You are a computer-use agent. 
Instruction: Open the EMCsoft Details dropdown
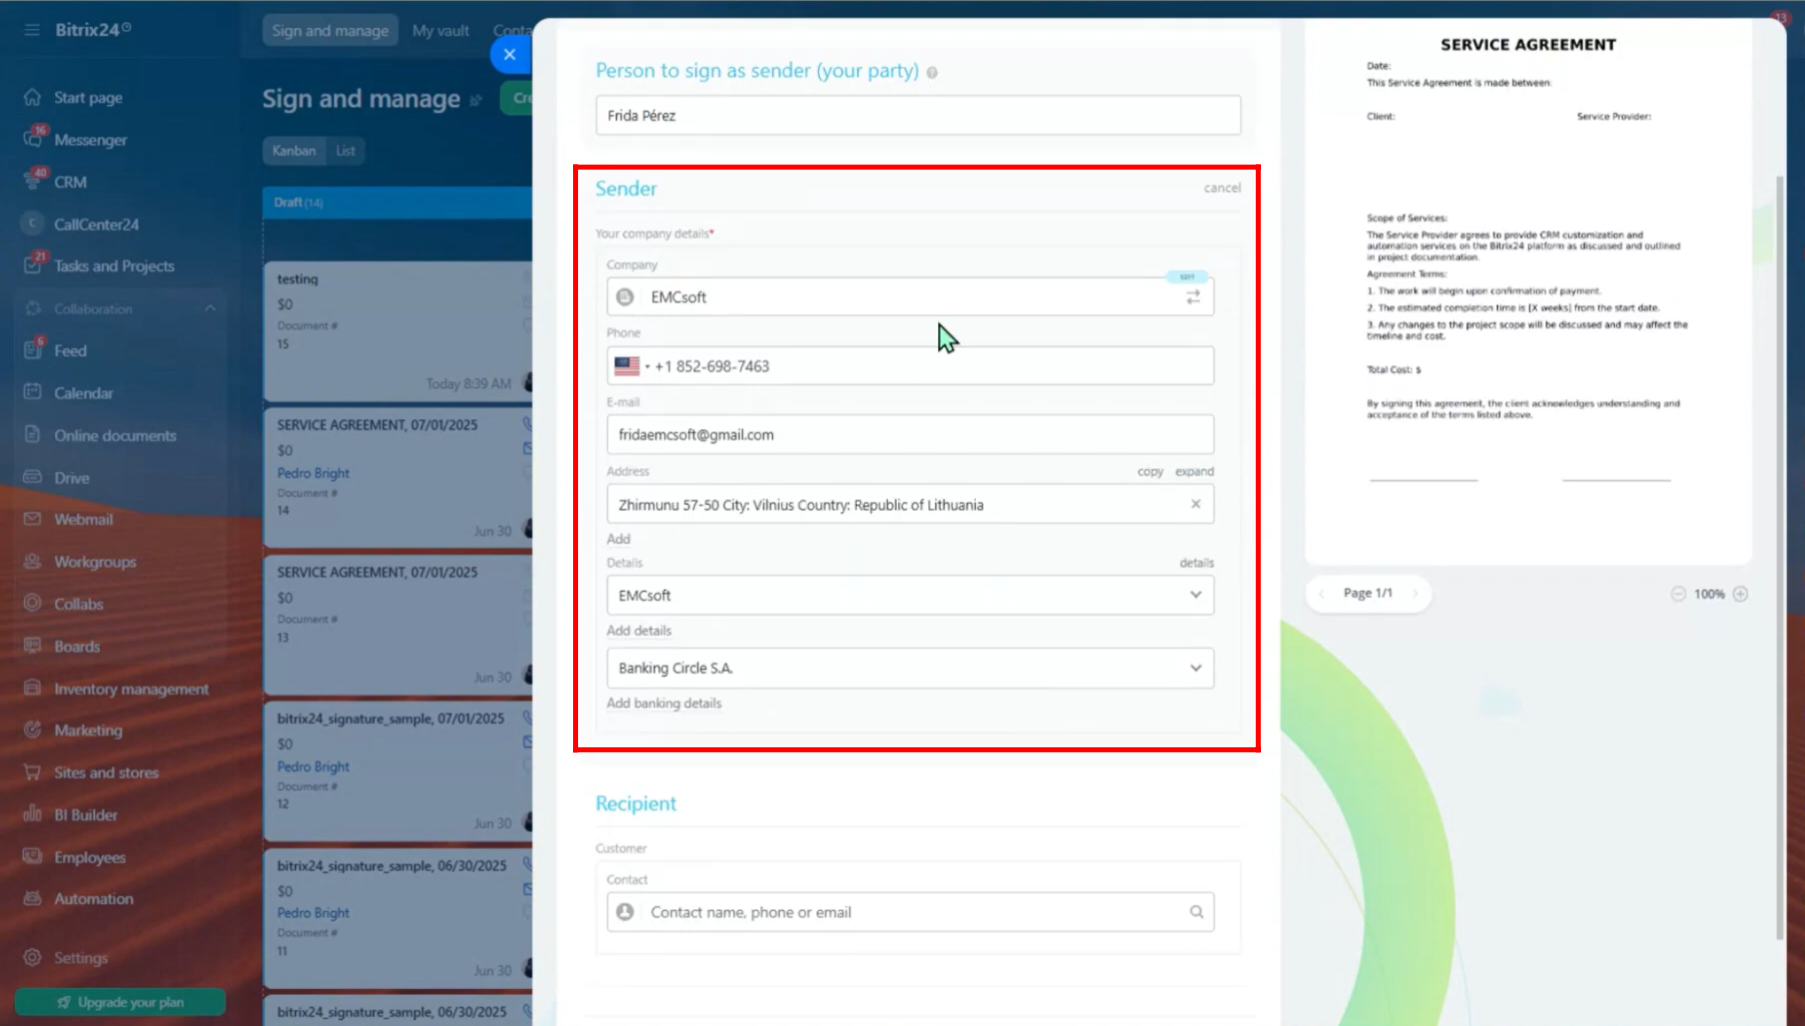click(910, 595)
